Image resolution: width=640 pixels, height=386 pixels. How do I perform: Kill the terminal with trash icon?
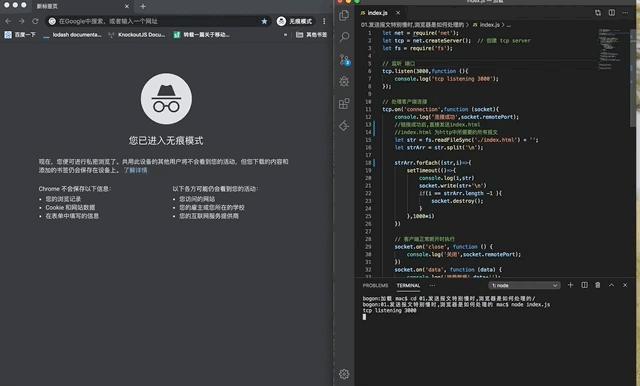tap(598, 285)
